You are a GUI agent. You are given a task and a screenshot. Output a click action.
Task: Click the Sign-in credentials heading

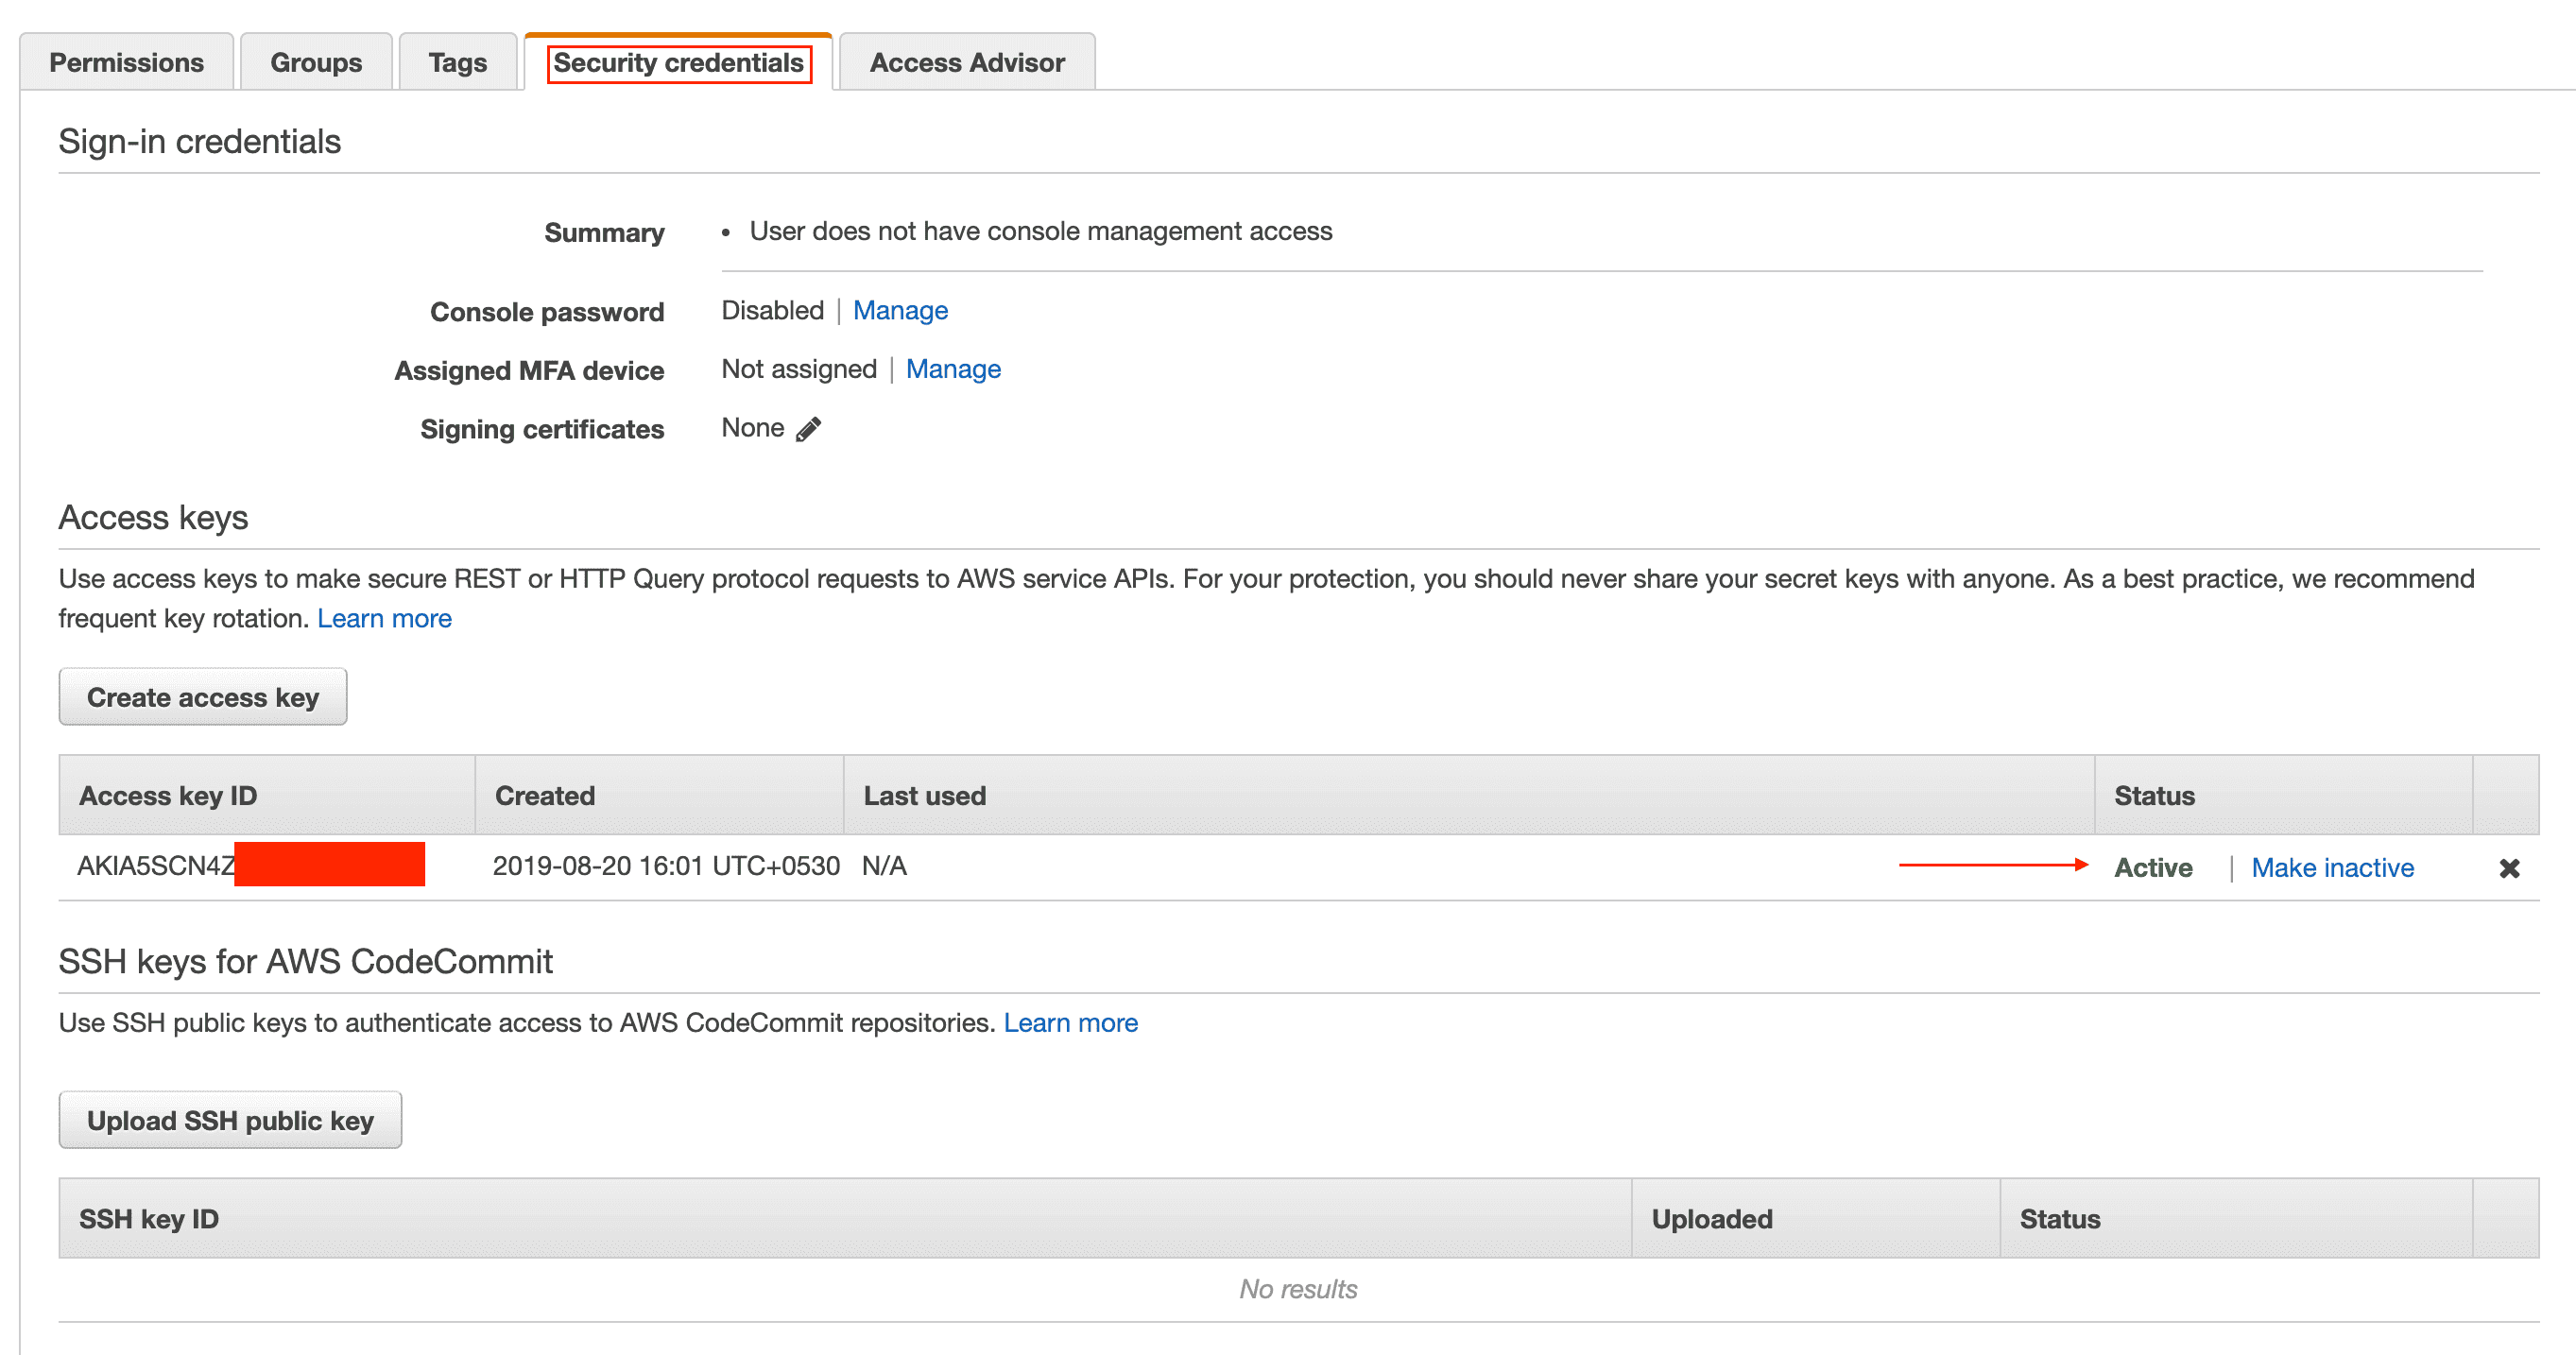199,141
